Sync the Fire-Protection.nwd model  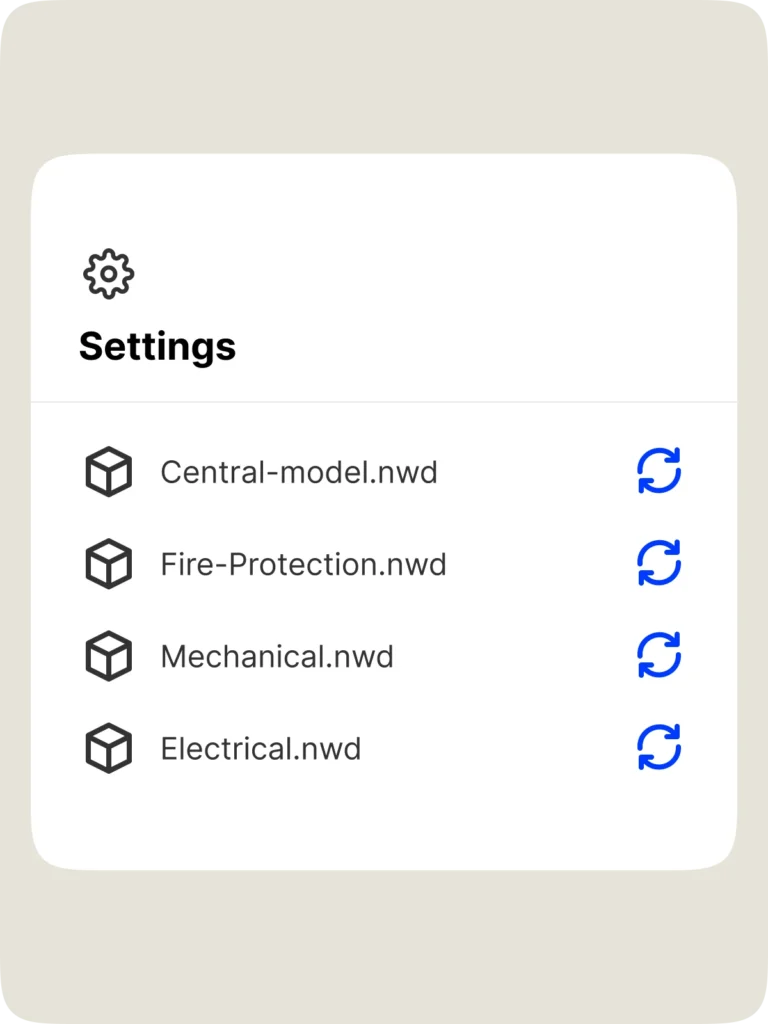click(659, 564)
